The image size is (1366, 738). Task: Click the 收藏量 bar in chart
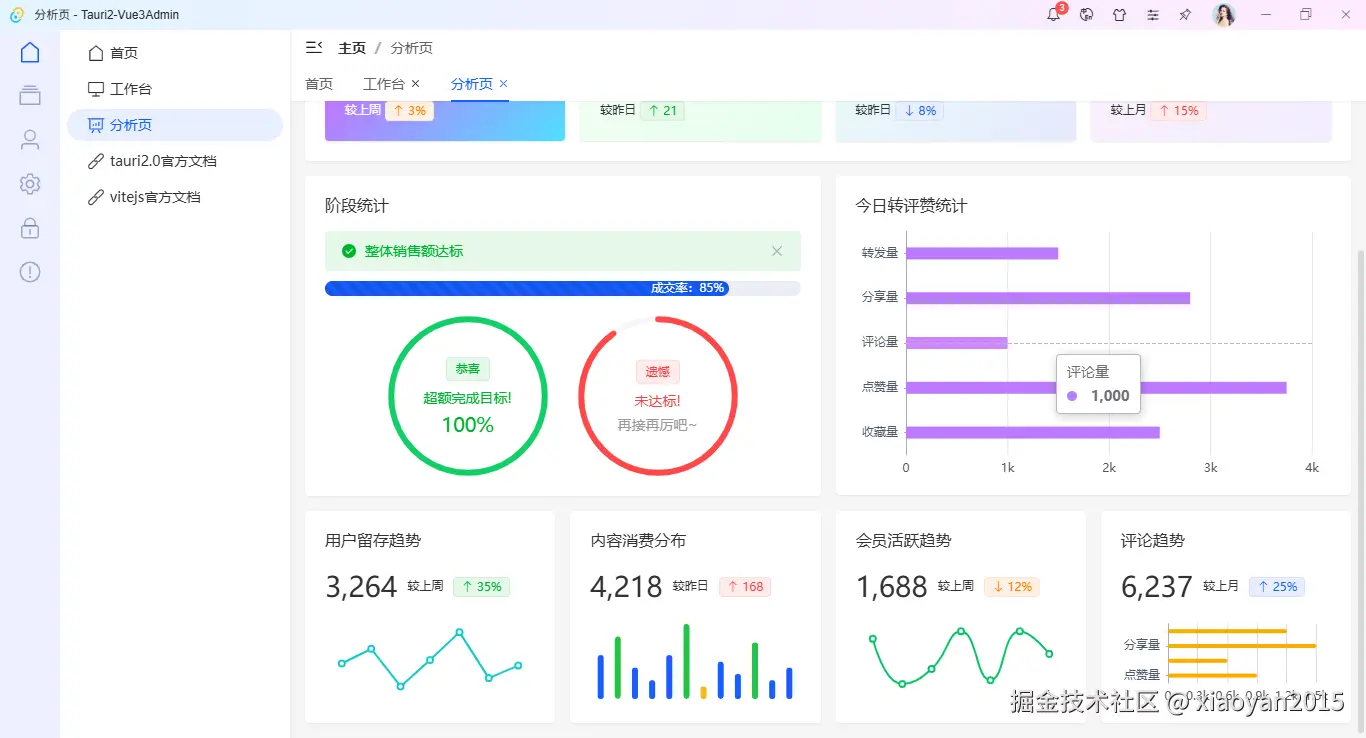[1033, 433]
